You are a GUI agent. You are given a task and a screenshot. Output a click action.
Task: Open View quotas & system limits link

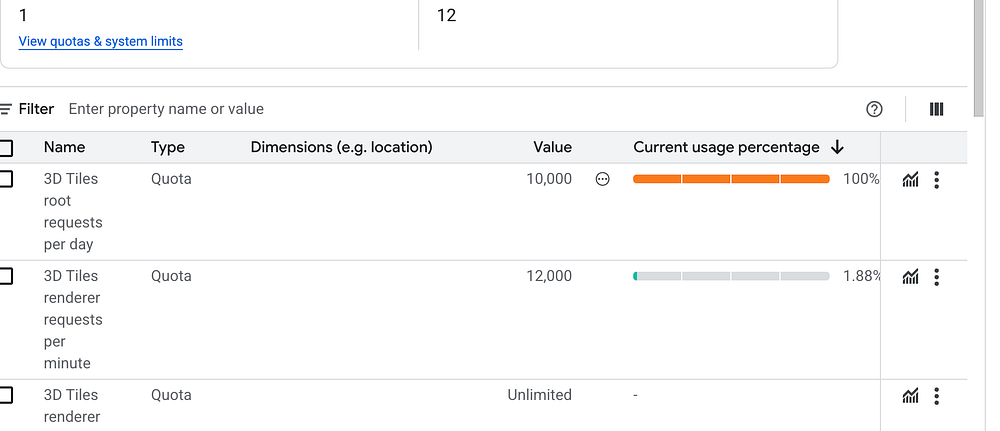[101, 41]
